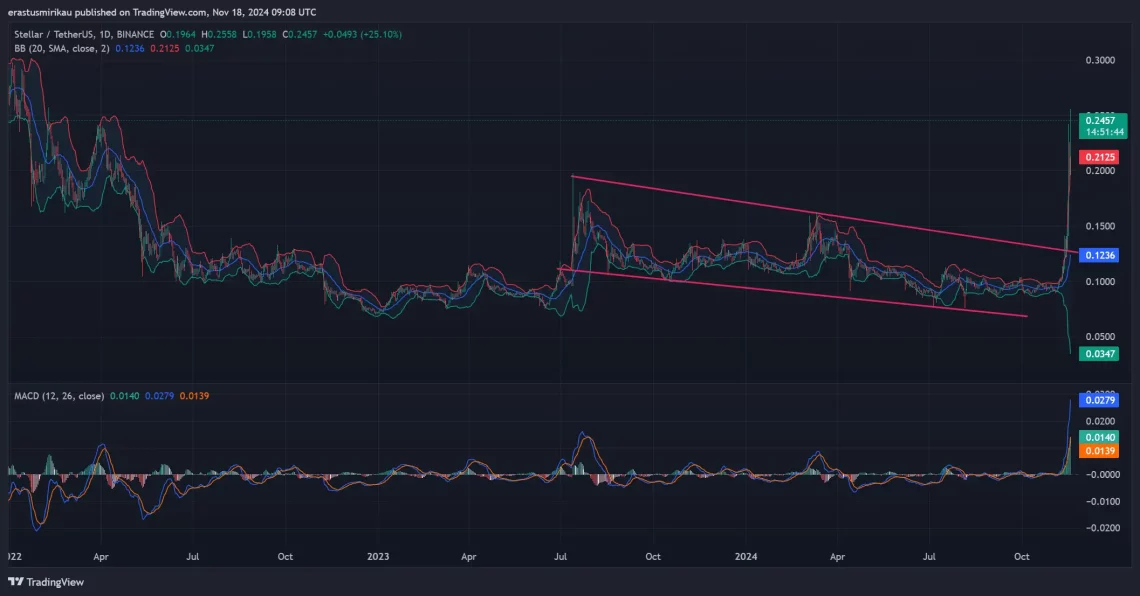Click the Stellar / TetherUS symbol name

tap(55, 33)
